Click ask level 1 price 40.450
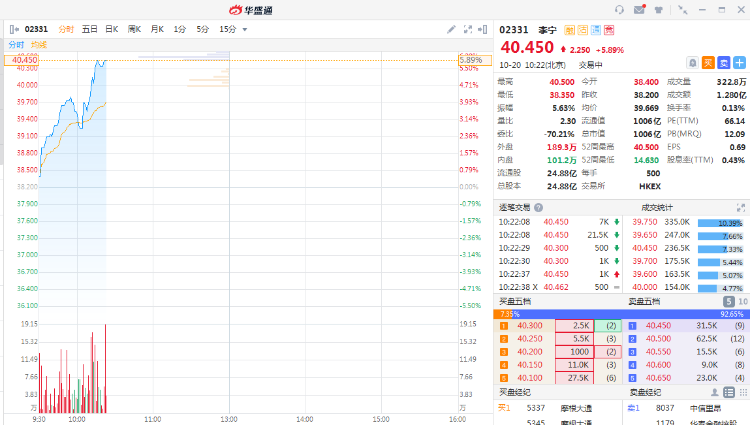Image resolution: width=750 pixels, height=425 pixels. pyautogui.click(x=658, y=326)
